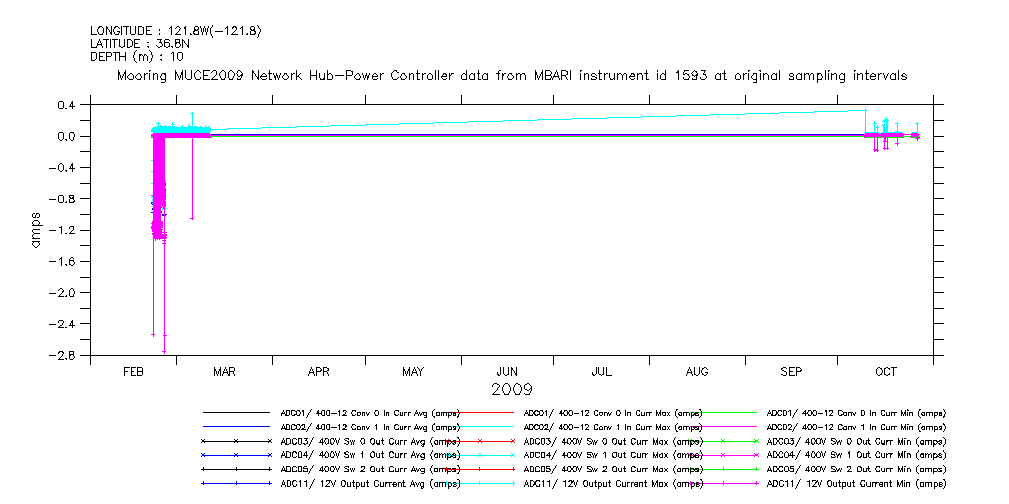This screenshot has width=1009, height=504.
Task: Click the LONGITUDE 121.8W header text
Action: (176, 31)
